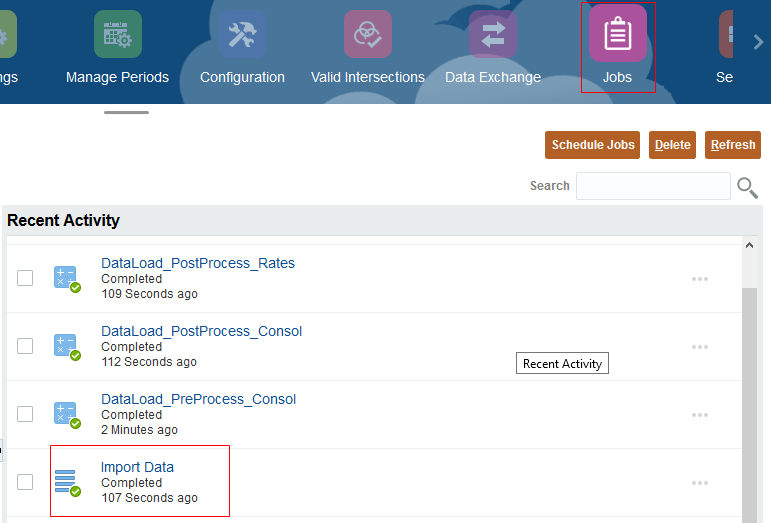The width and height of the screenshot is (771, 523).
Task: Click the Data Exchange arrows icon
Action: (492, 34)
